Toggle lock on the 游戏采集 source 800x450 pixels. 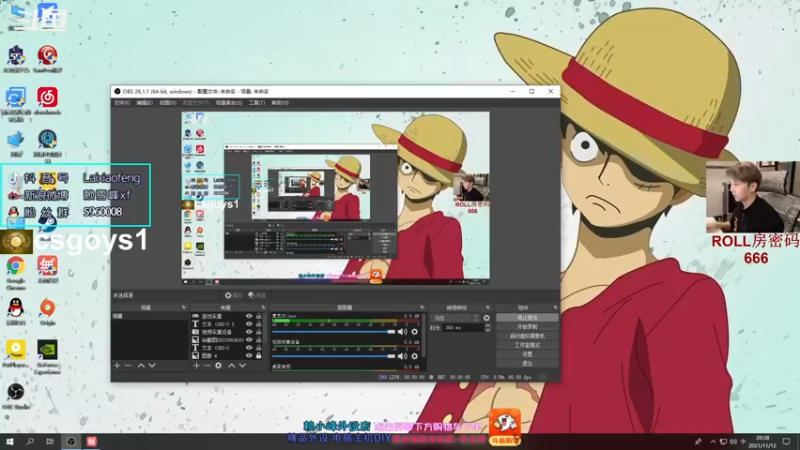click(259, 316)
